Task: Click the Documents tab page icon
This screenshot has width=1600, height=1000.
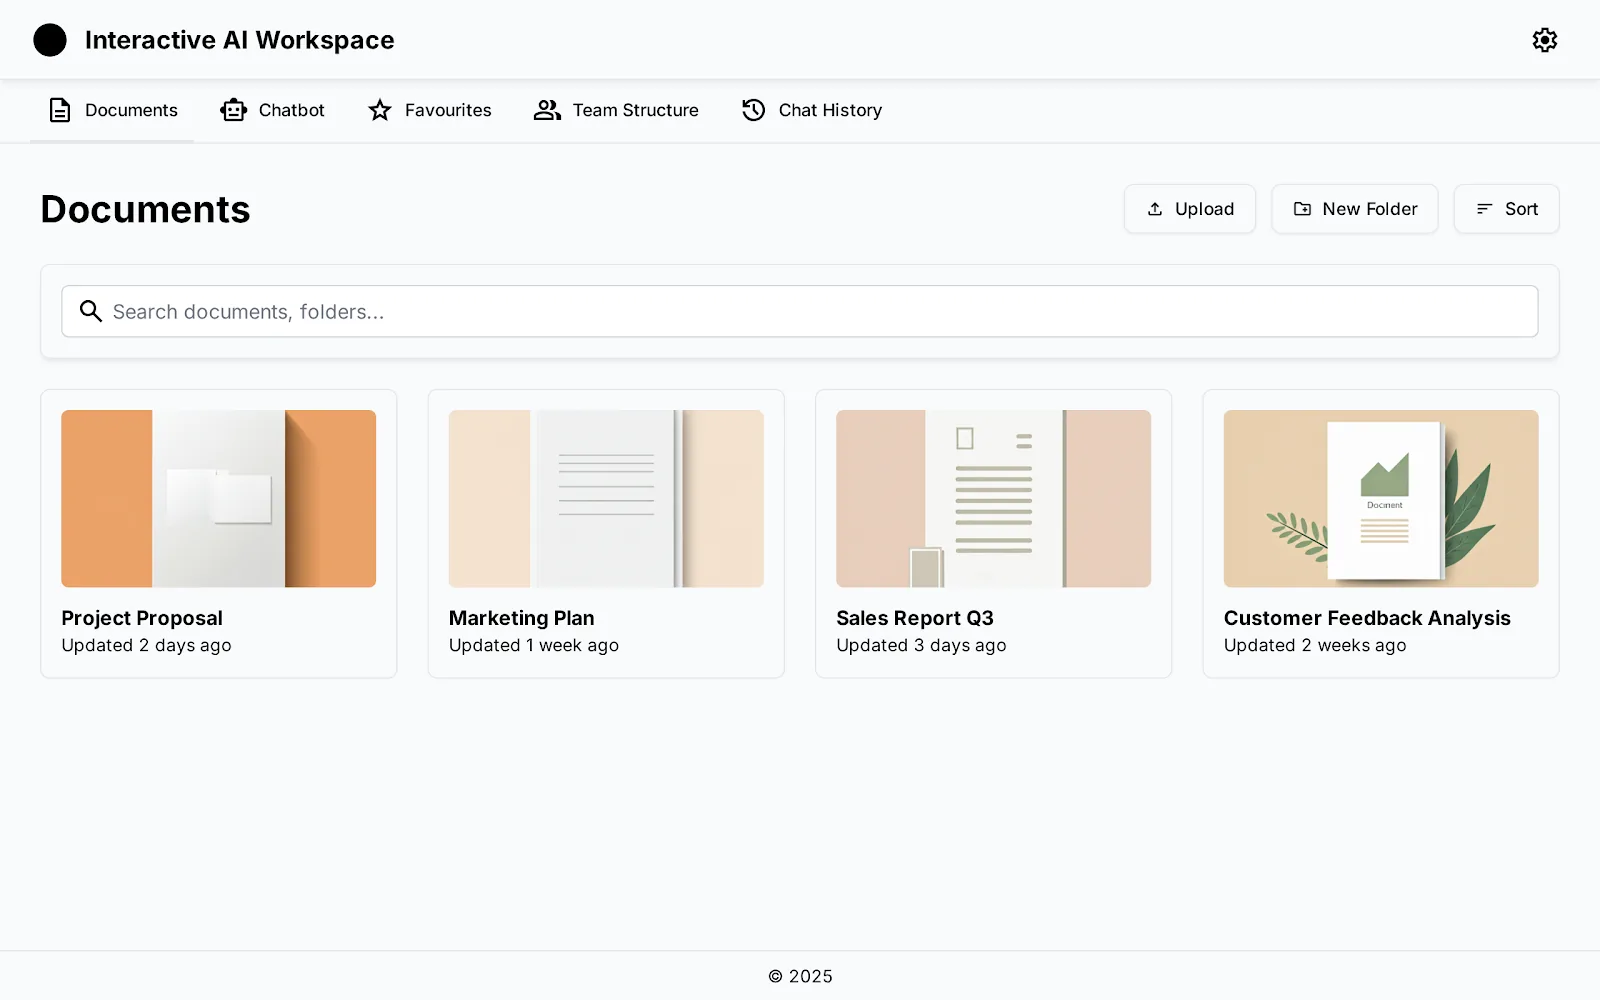Action: [60, 110]
